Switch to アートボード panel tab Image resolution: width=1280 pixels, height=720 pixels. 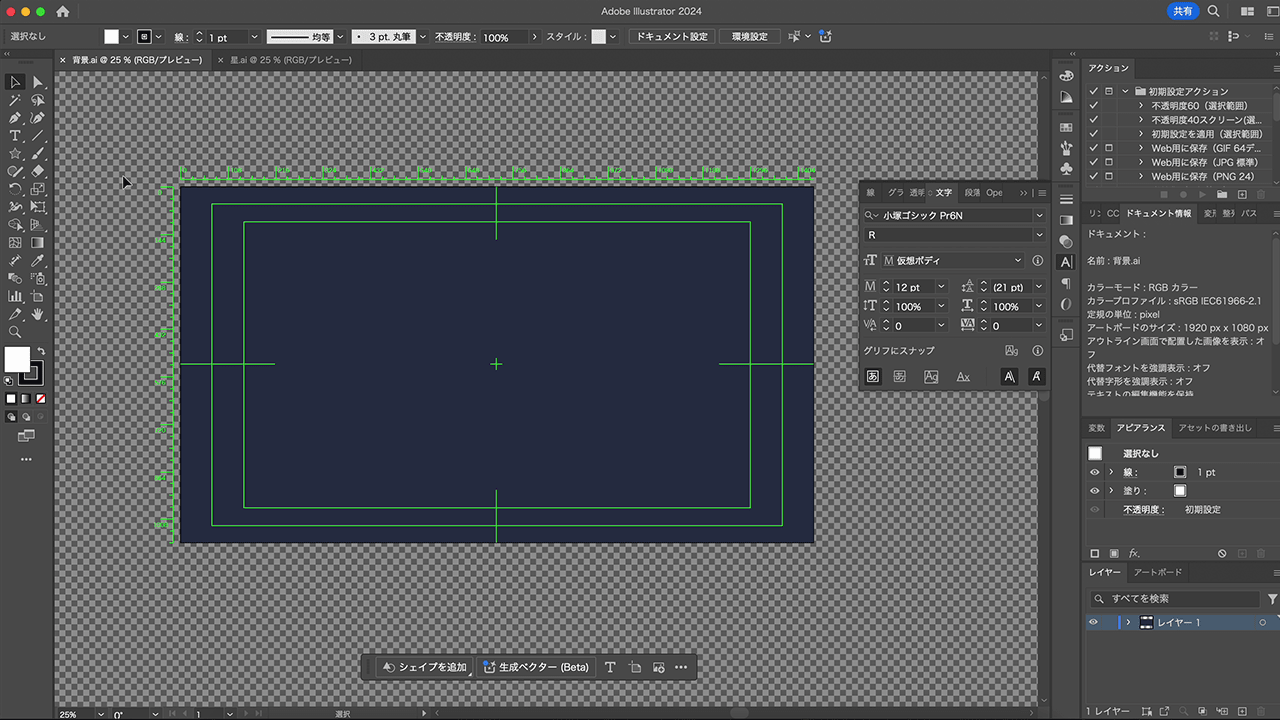pos(1157,572)
